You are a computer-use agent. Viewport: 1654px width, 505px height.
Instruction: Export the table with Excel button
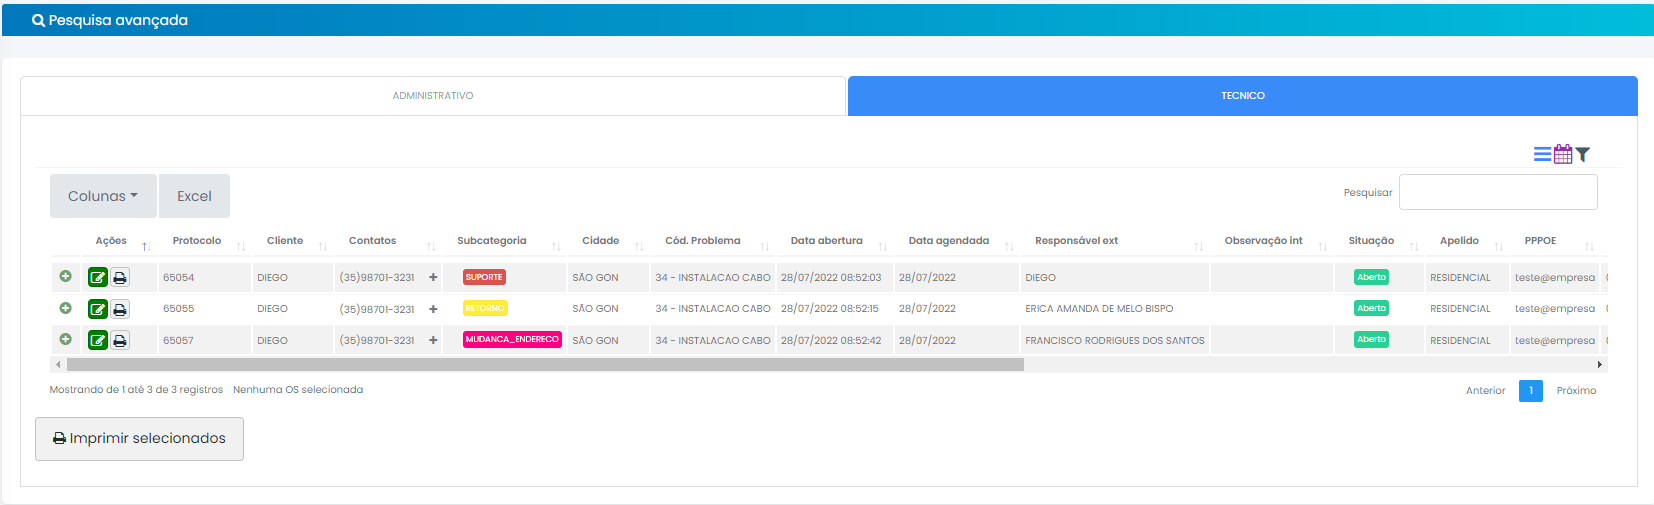194,196
